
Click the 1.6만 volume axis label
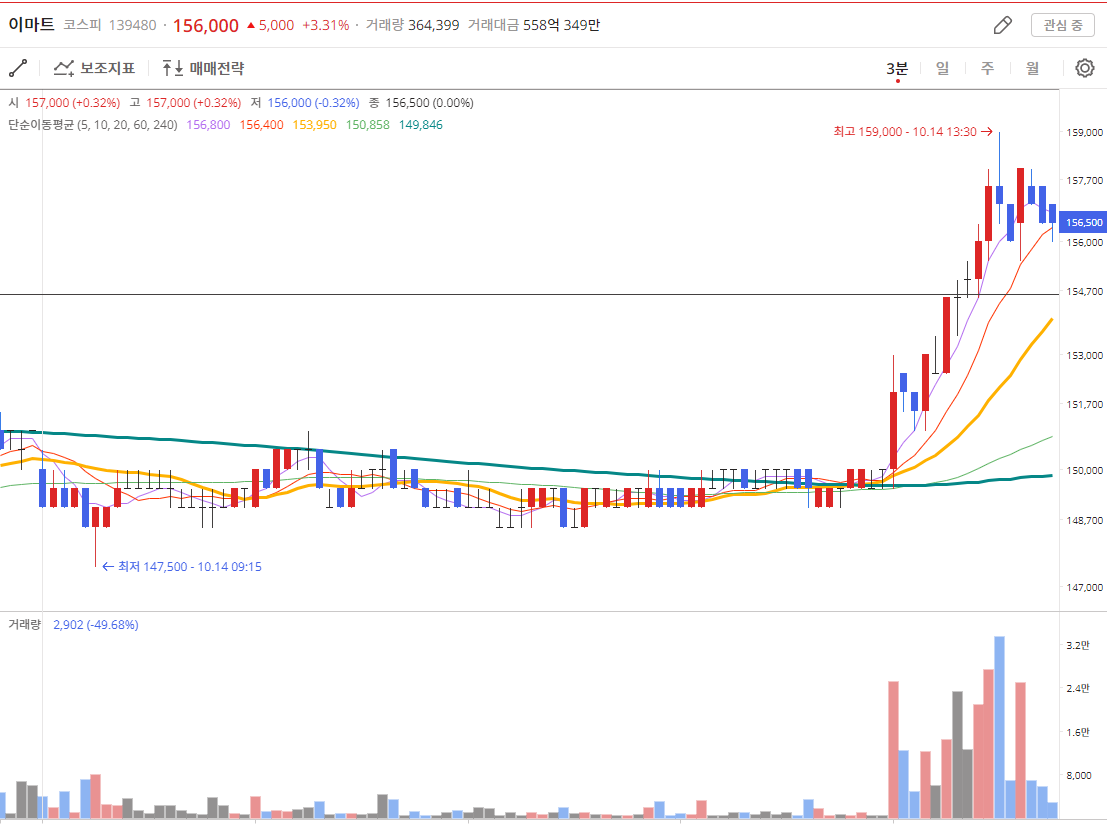1078,732
